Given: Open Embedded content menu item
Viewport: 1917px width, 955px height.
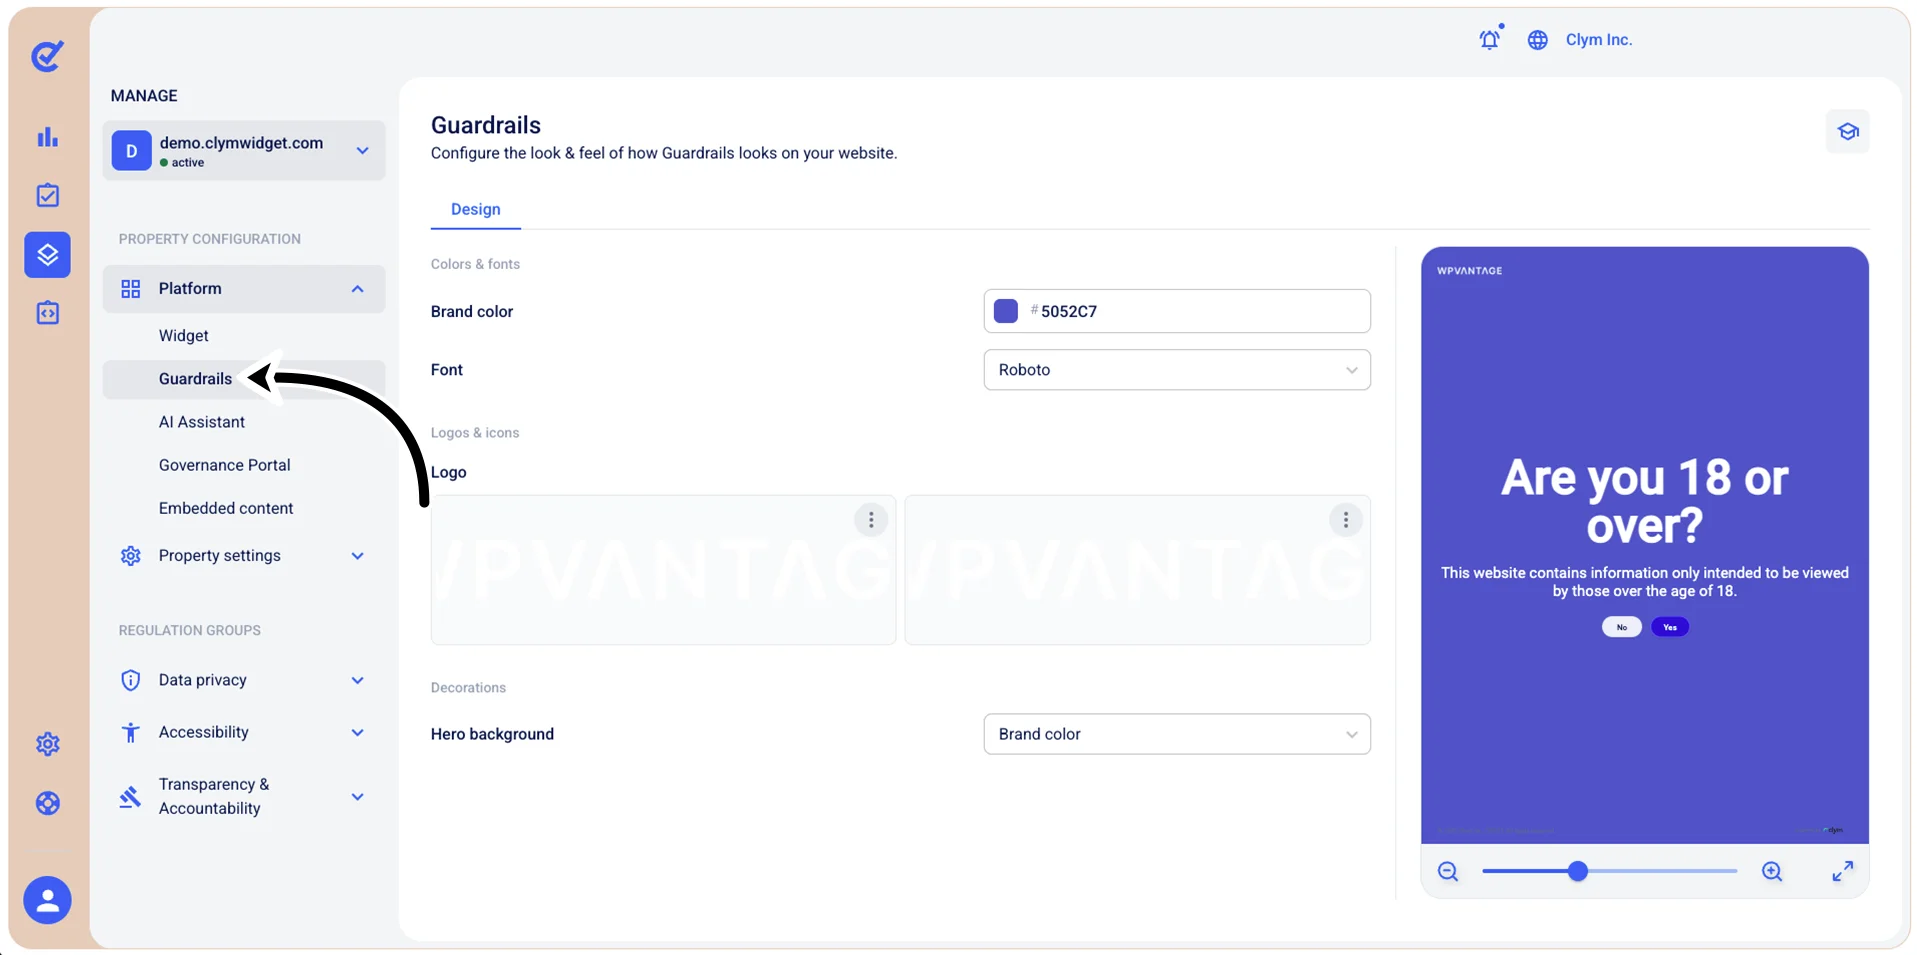Looking at the screenshot, I should coord(226,508).
